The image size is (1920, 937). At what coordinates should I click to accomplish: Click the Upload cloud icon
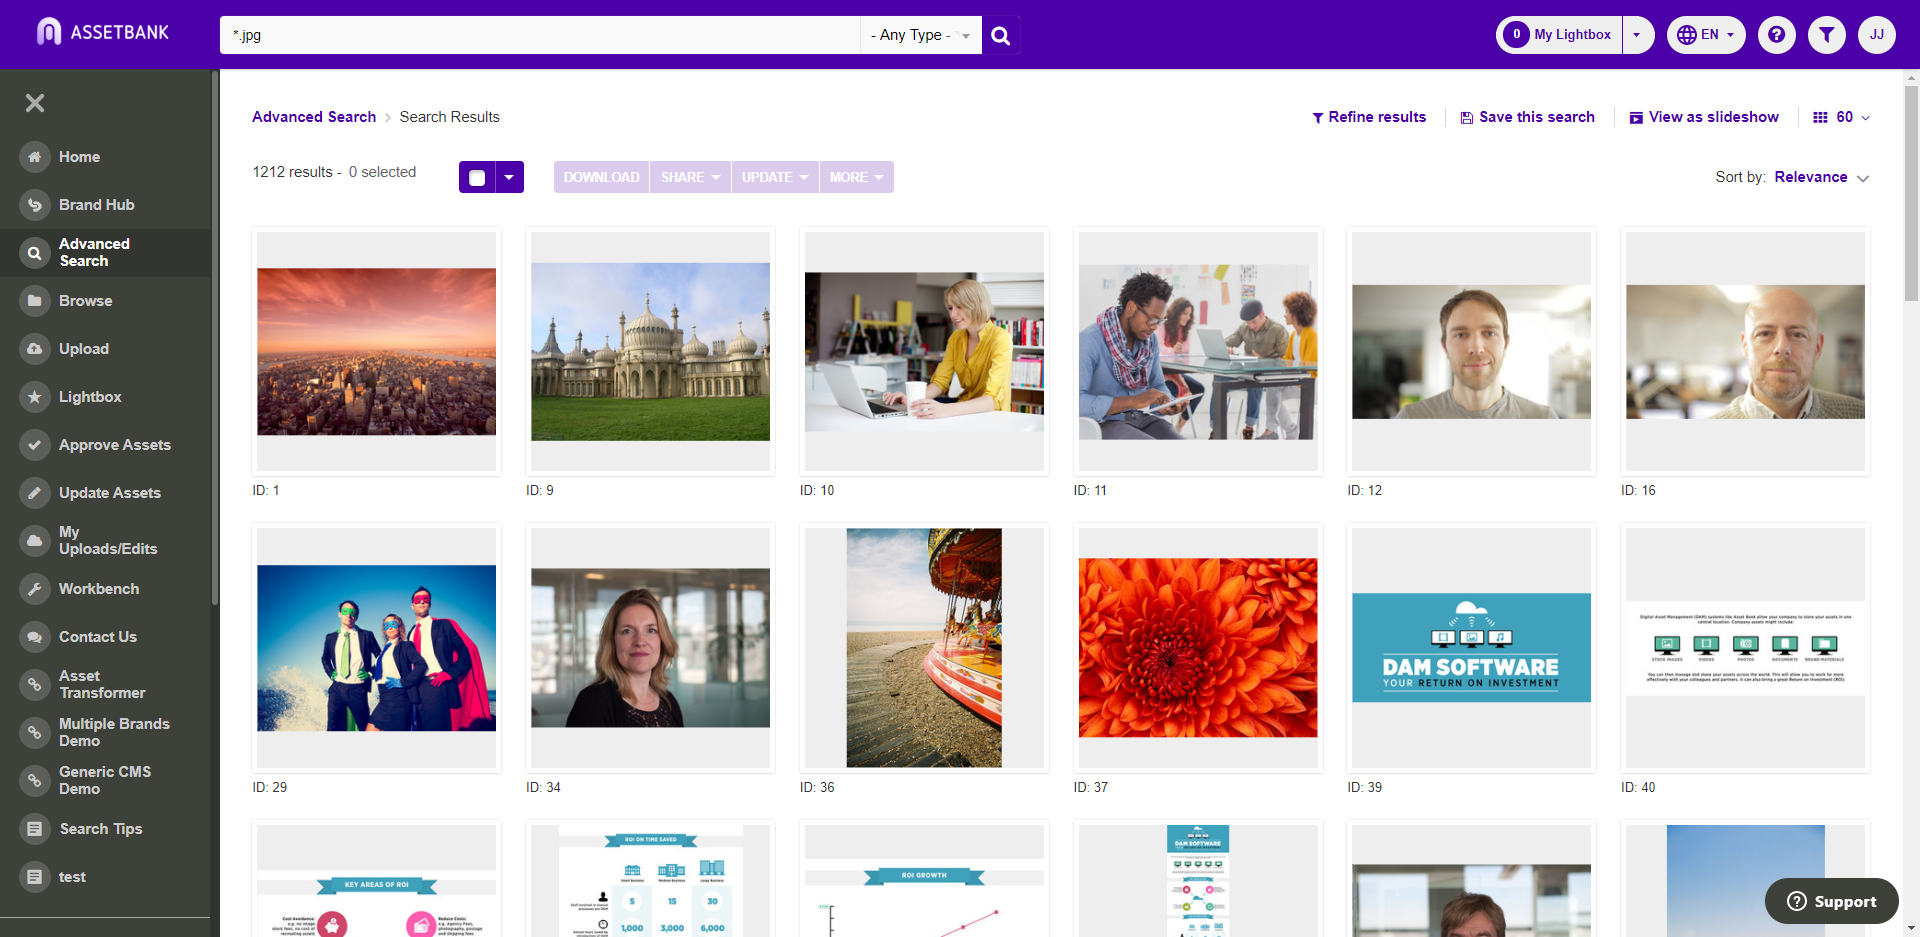click(35, 349)
